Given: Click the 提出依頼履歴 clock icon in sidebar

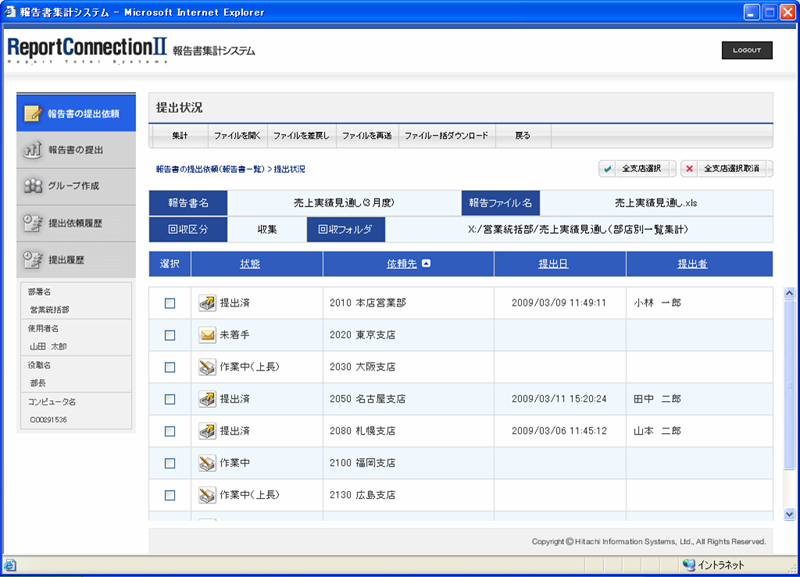Looking at the screenshot, I should [x=33, y=223].
